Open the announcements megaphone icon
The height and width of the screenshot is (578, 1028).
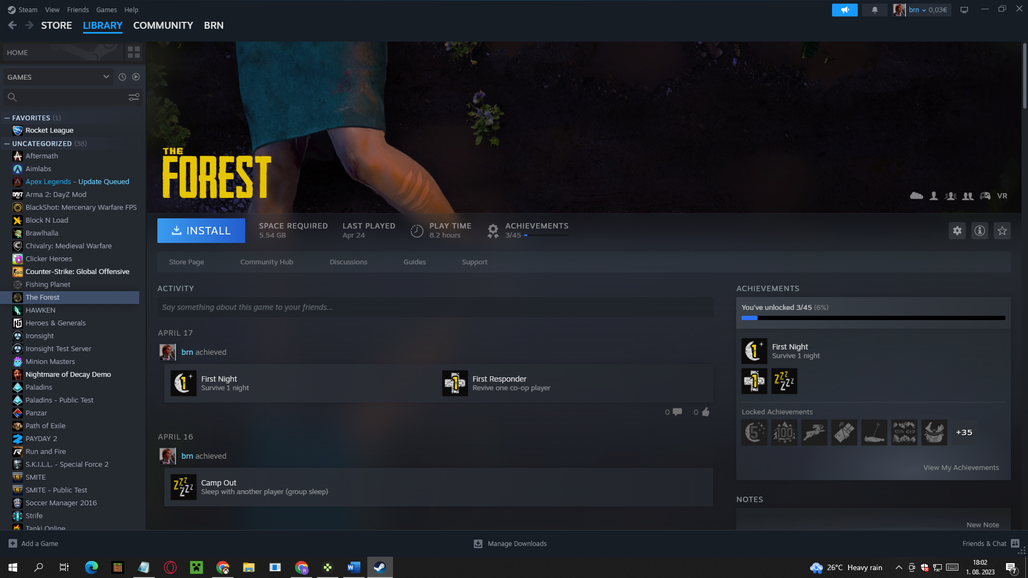[x=844, y=10]
